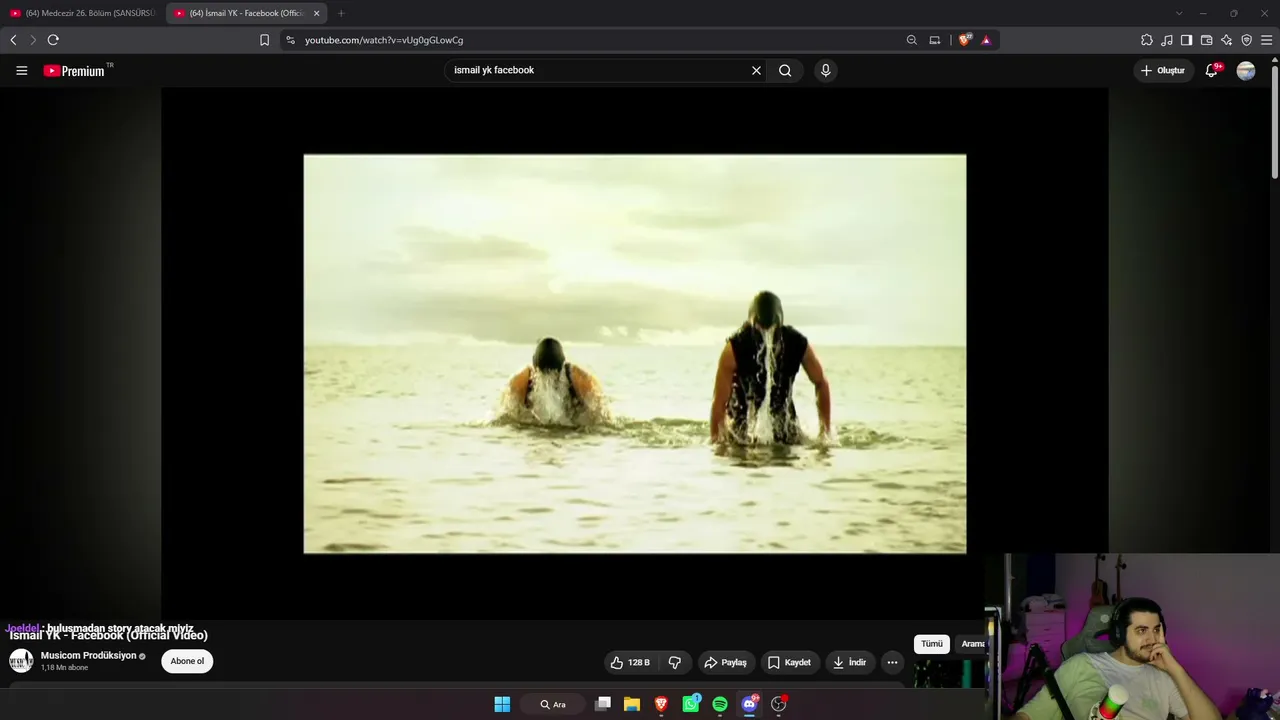
Task: Submit search with the magnifier button
Action: tap(785, 70)
